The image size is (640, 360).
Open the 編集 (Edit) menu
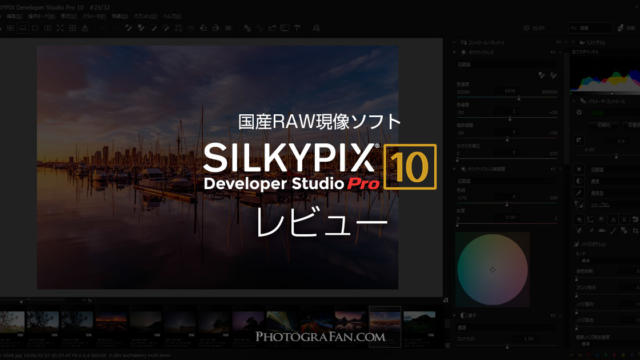(x=14, y=16)
